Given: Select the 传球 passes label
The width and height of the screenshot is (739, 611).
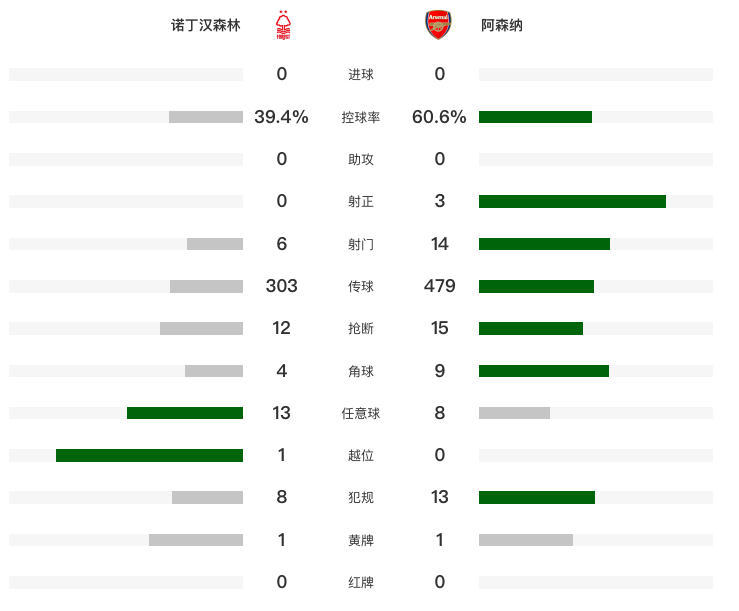Looking at the screenshot, I should [x=361, y=286].
